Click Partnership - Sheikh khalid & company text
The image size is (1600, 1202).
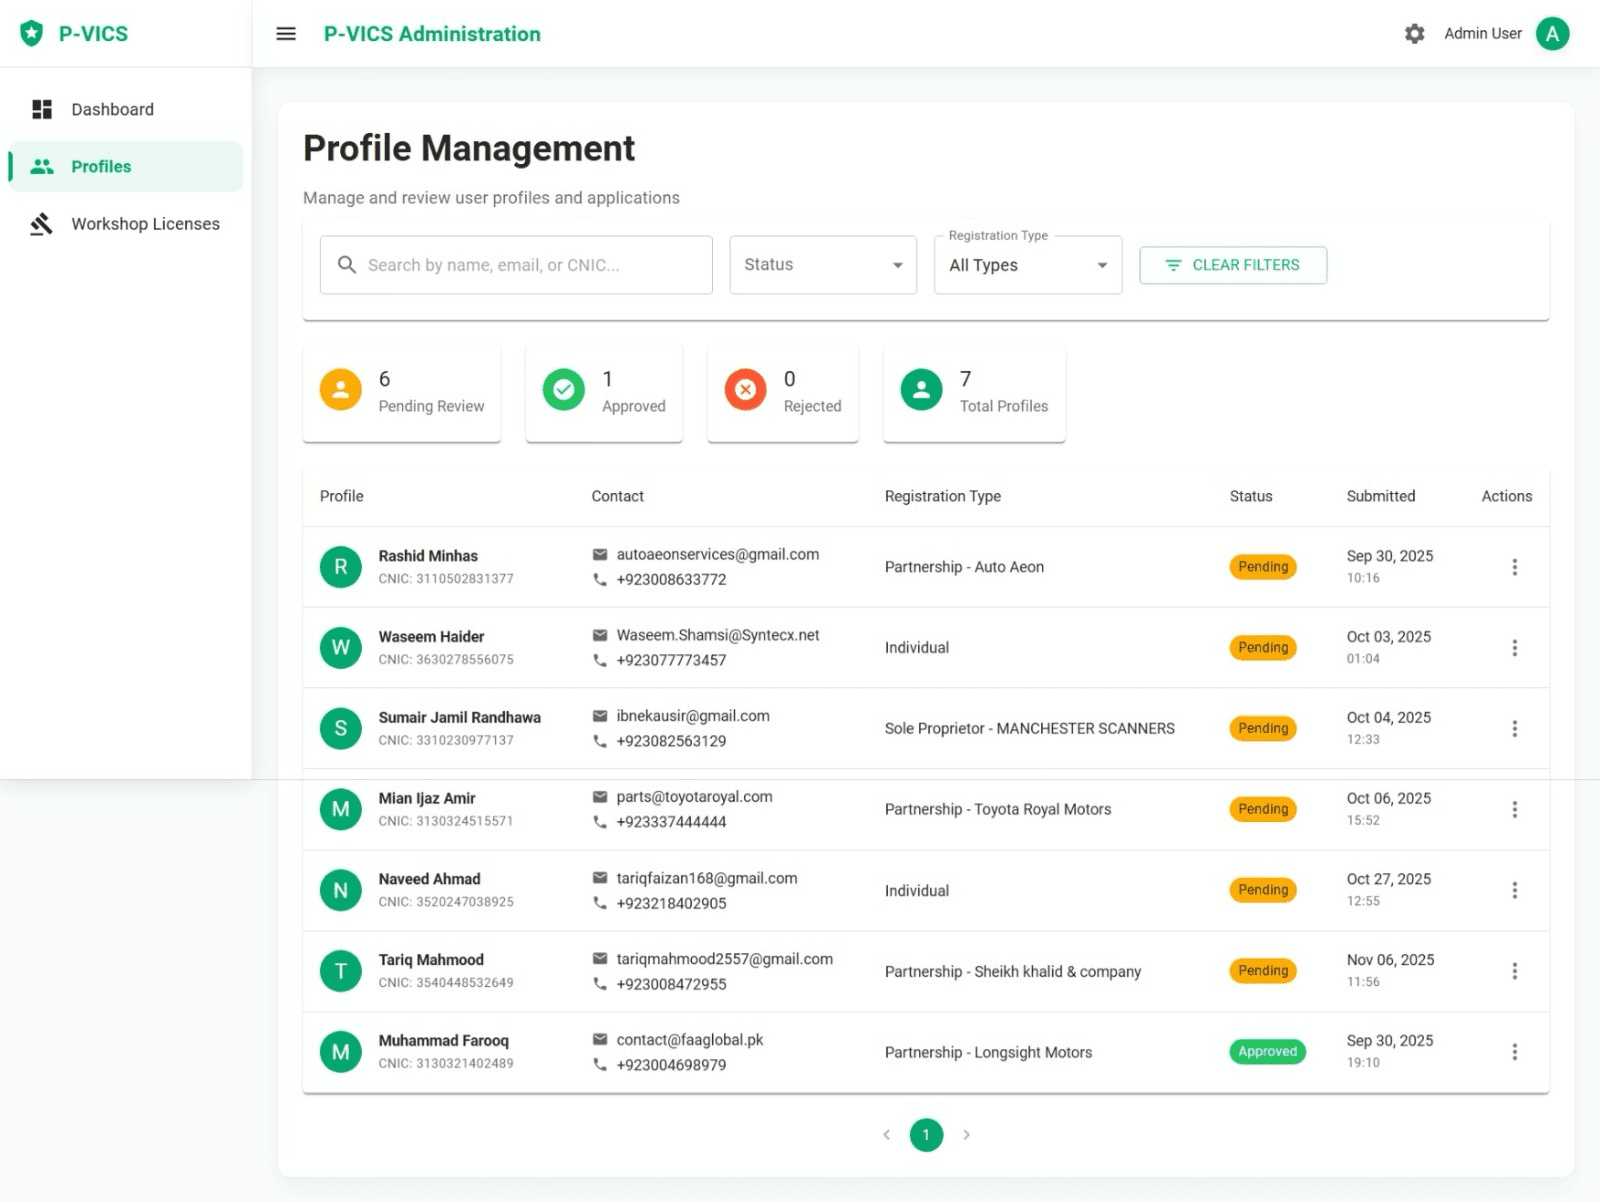pyautogui.click(x=1013, y=971)
